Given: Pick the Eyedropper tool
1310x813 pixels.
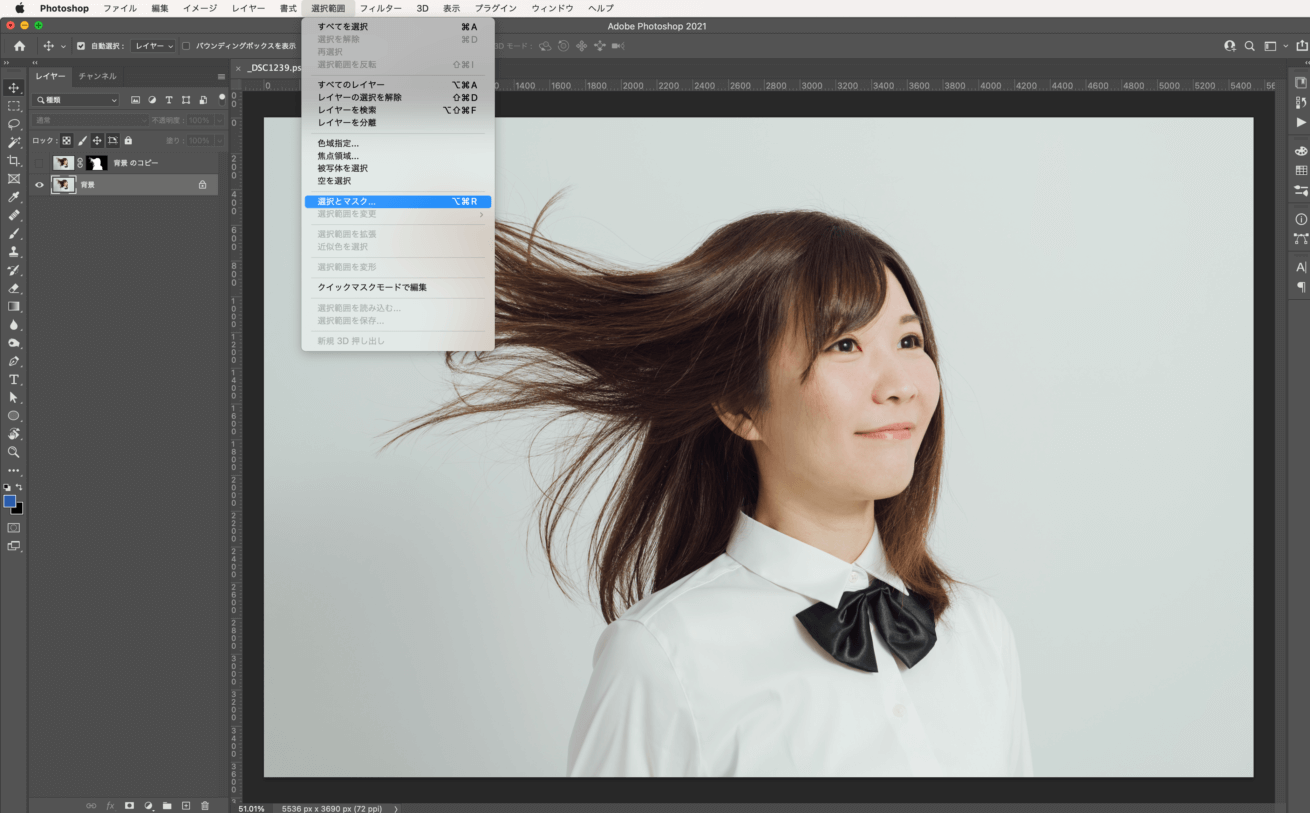Looking at the screenshot, I should point(14,197).
